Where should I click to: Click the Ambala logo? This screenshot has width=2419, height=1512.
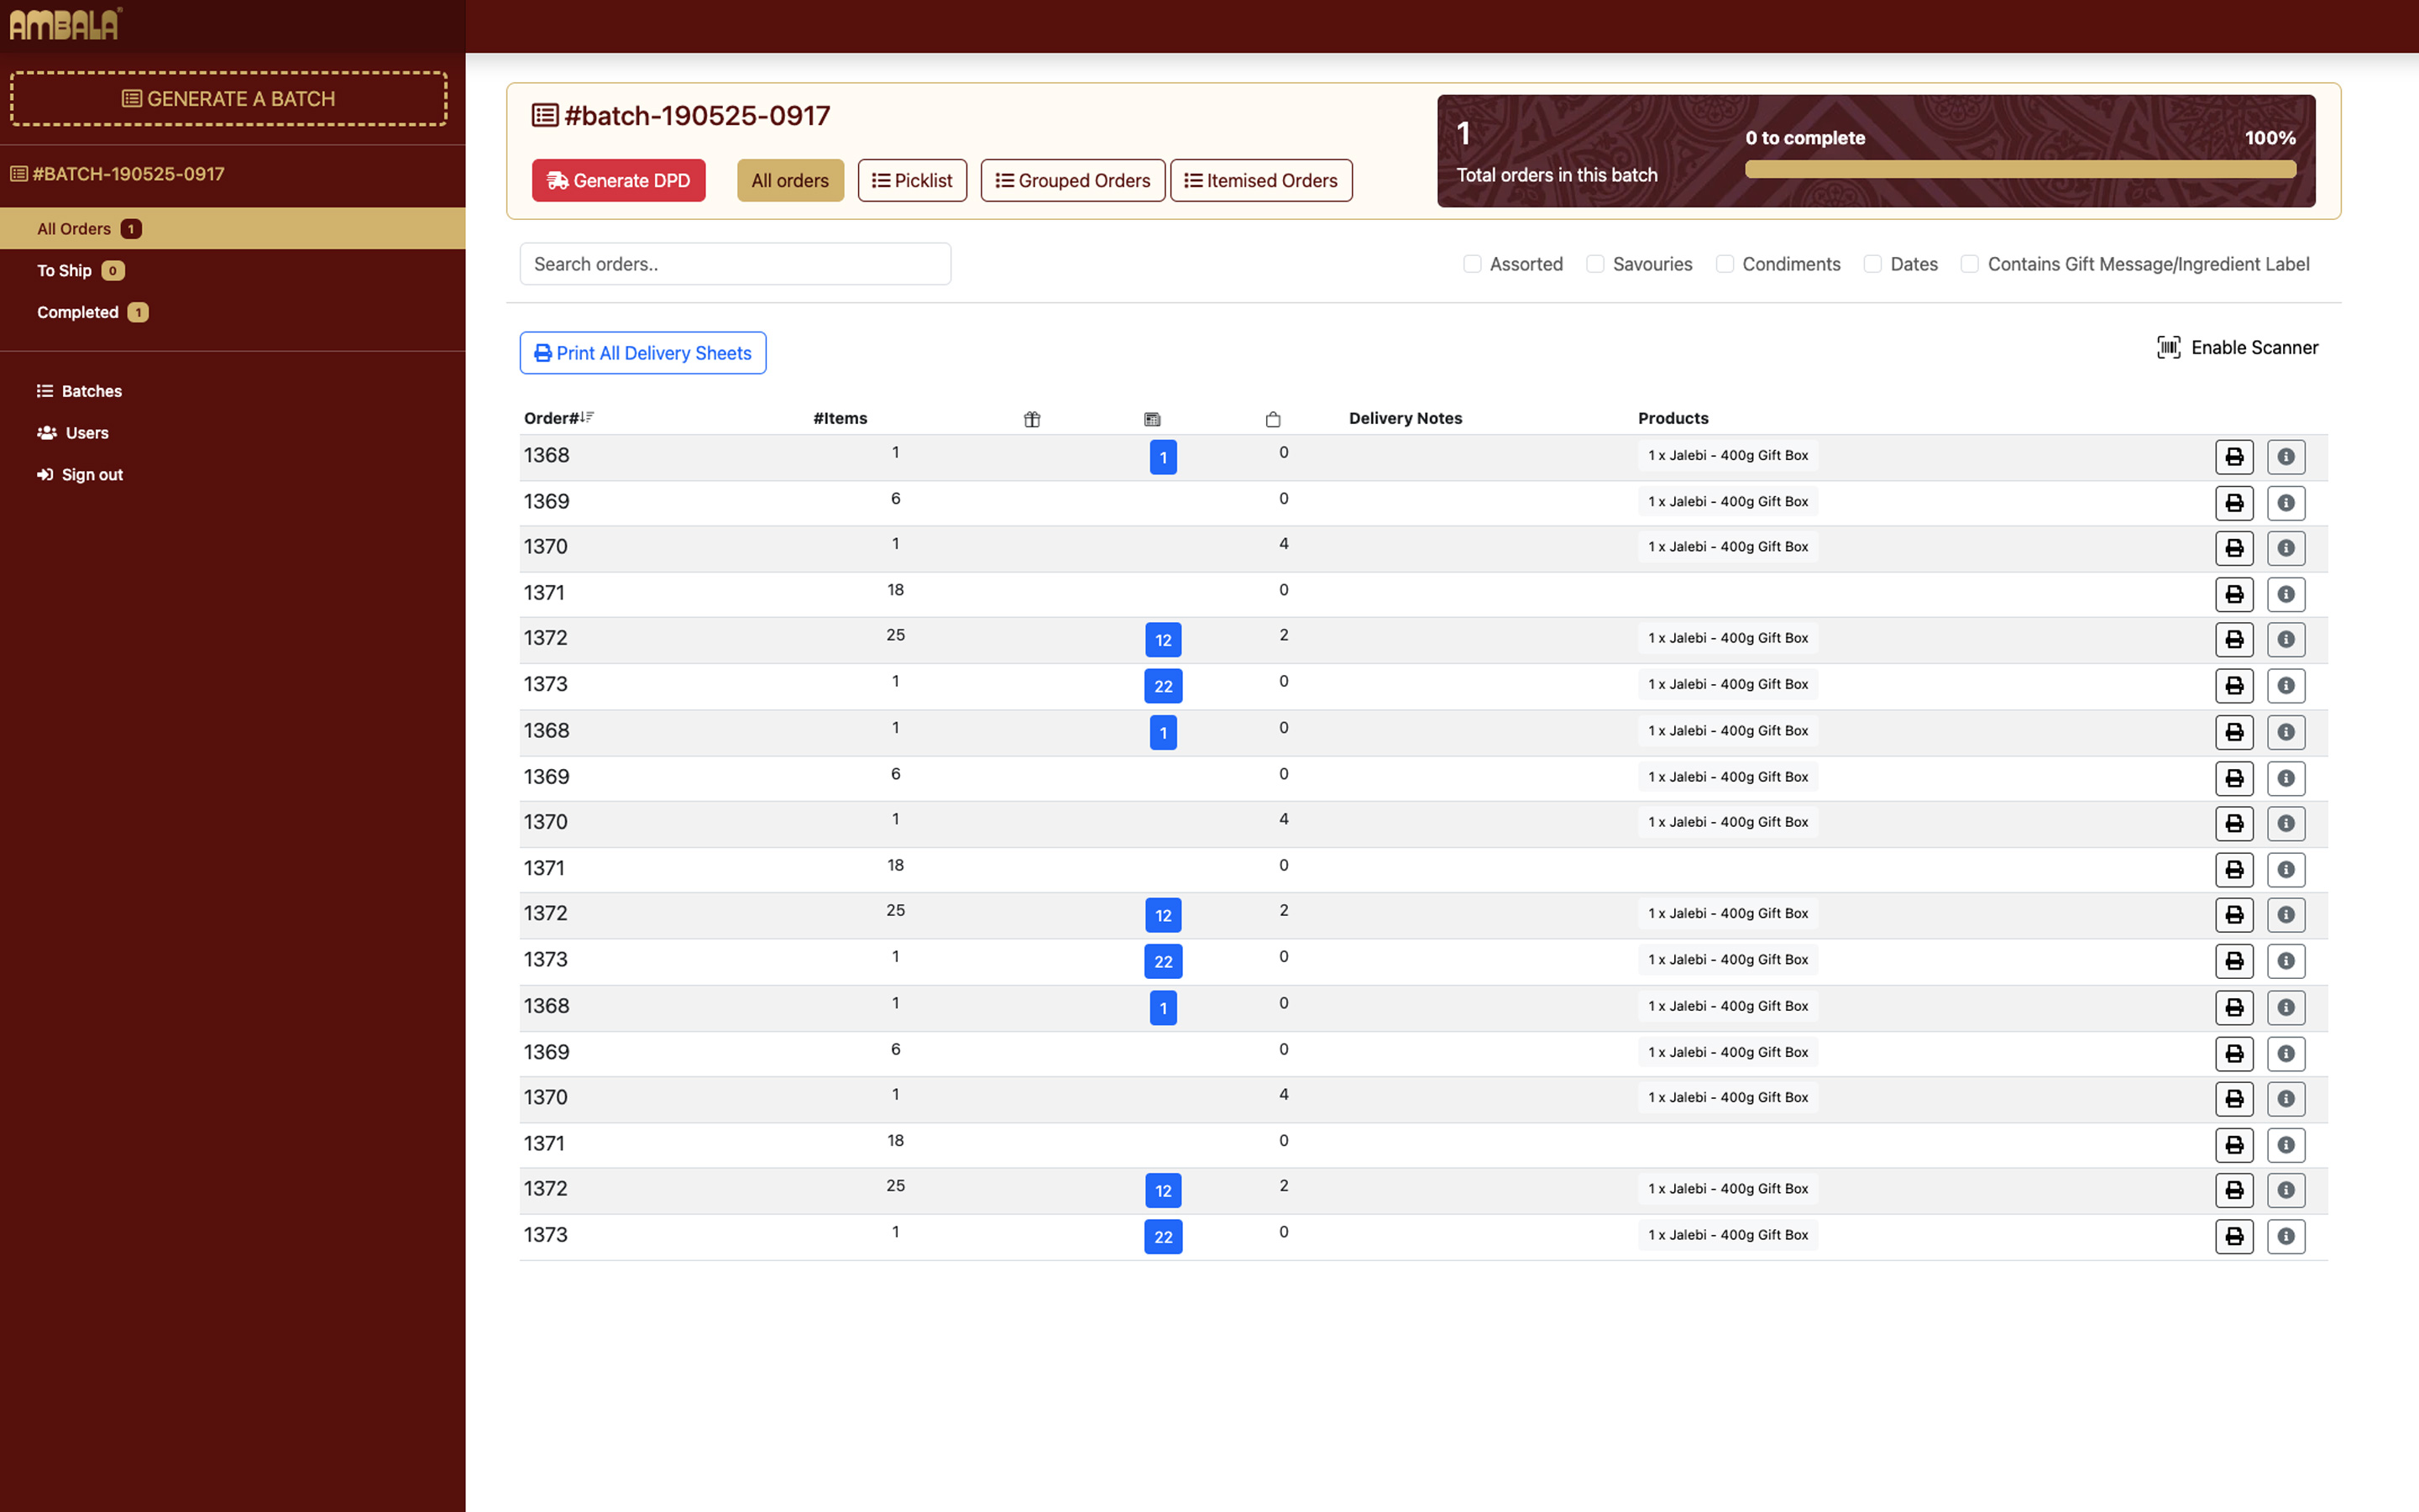tap(65, 24)
